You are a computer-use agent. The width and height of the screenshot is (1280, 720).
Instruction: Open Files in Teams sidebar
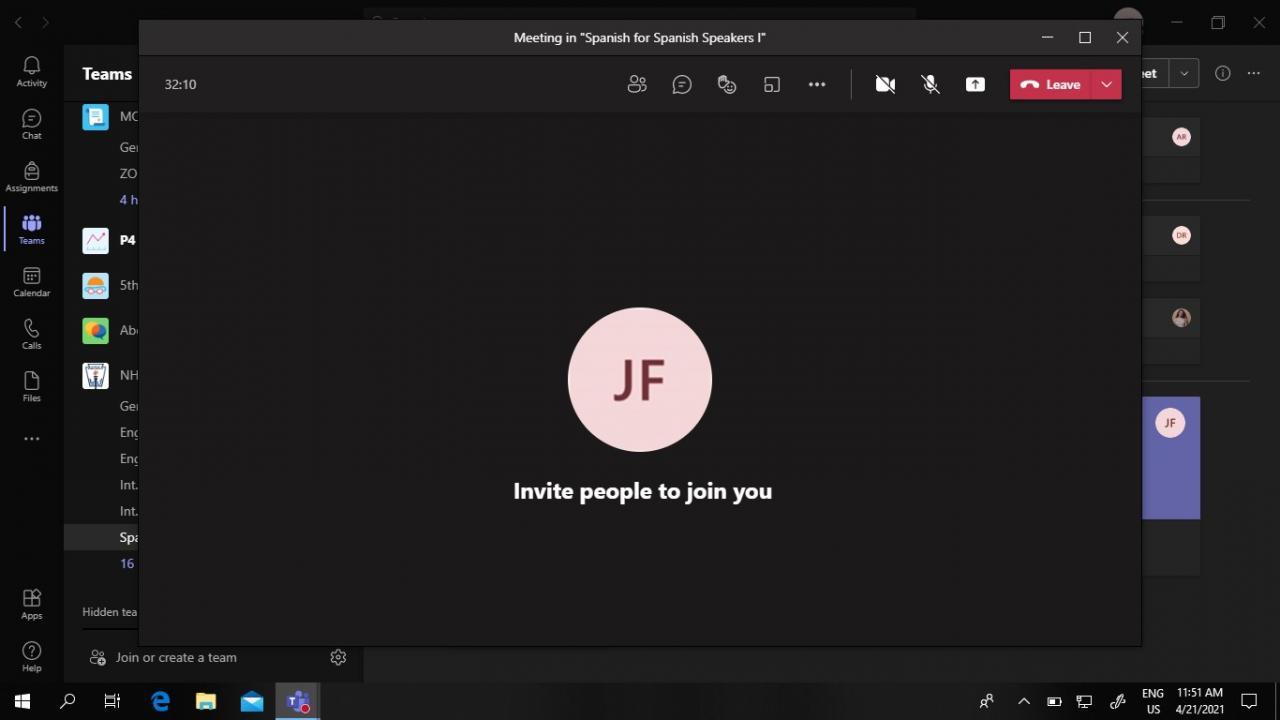32,387
